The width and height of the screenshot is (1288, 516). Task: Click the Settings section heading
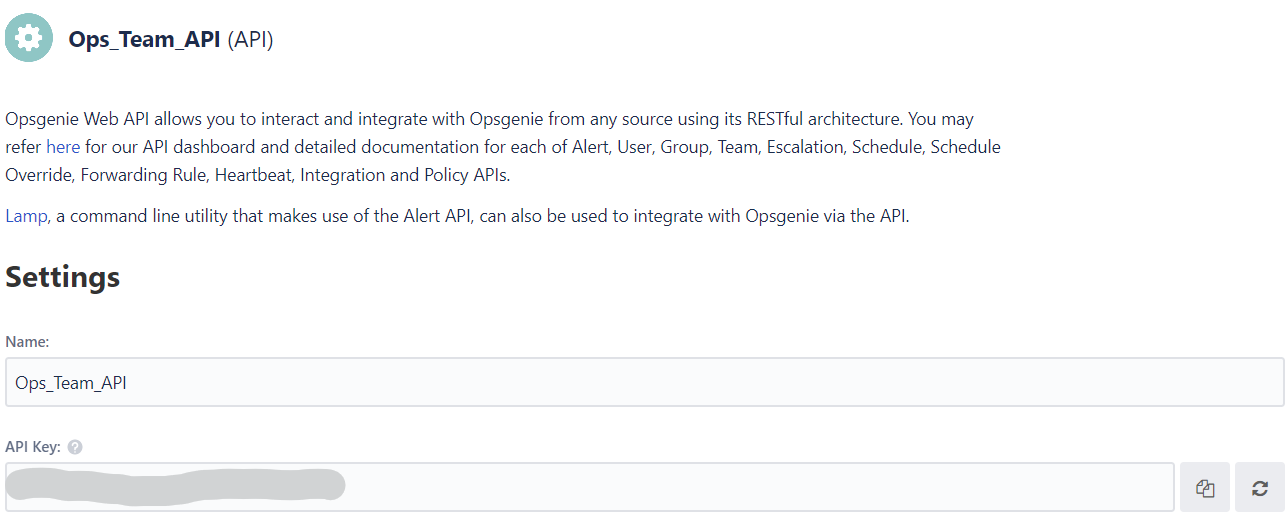[x=63, y=277]
